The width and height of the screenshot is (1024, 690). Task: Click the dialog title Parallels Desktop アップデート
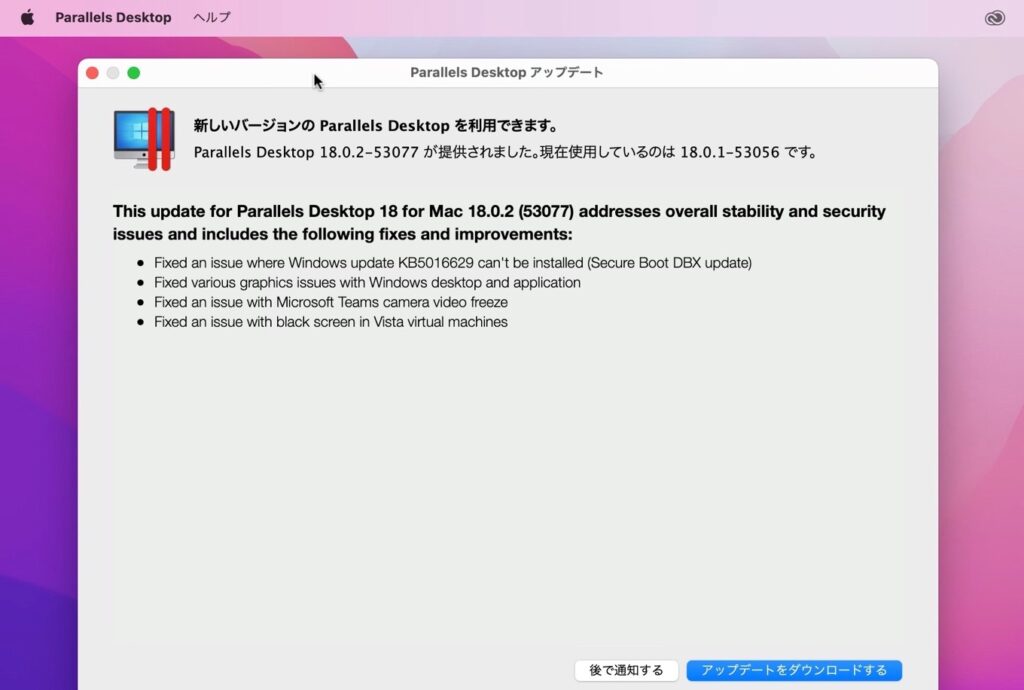click(507, 72)
